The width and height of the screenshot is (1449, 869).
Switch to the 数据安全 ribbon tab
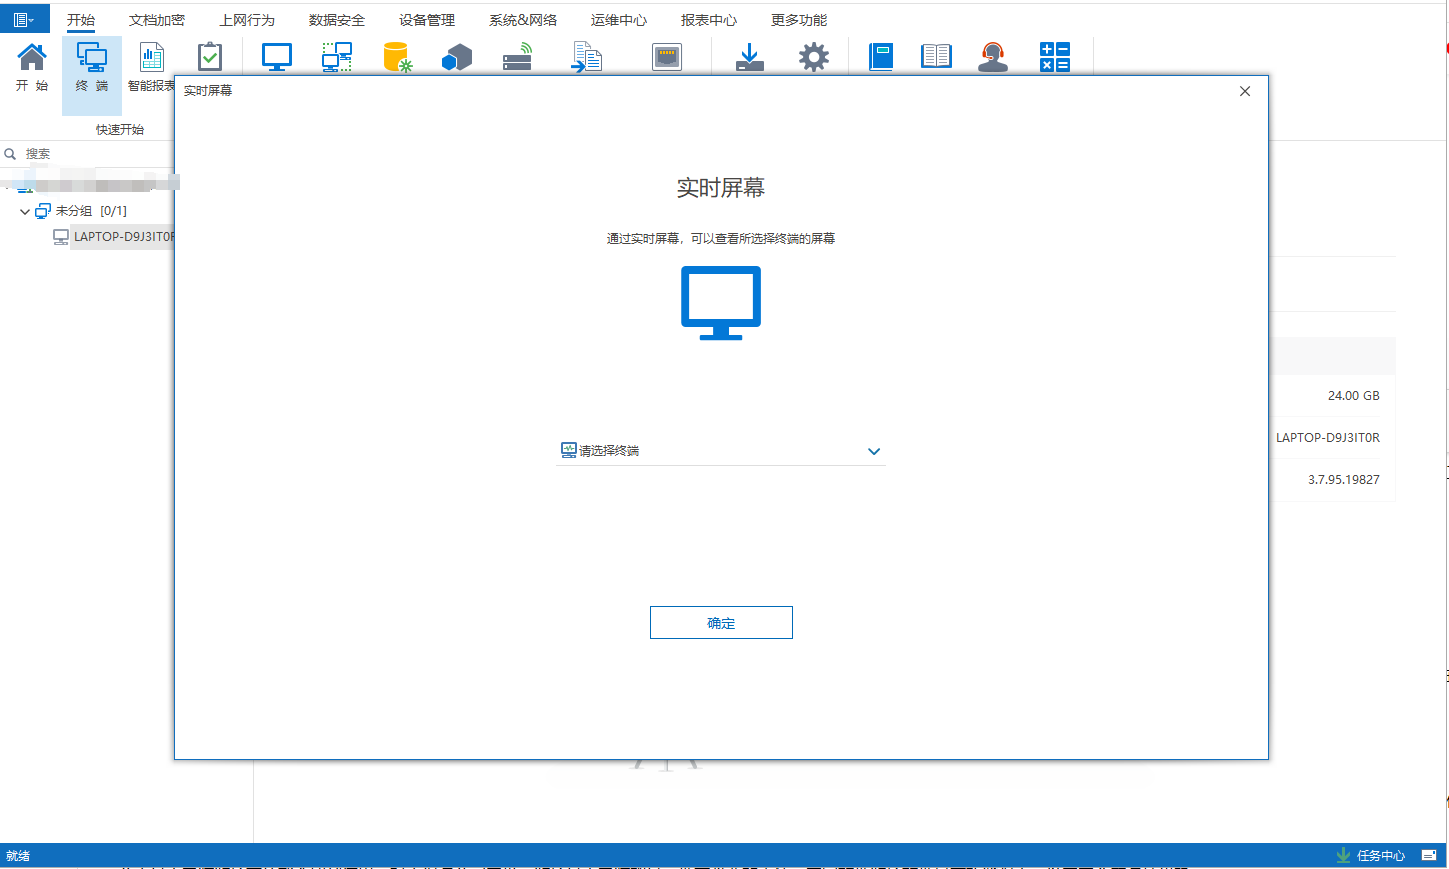coord(337,20)
